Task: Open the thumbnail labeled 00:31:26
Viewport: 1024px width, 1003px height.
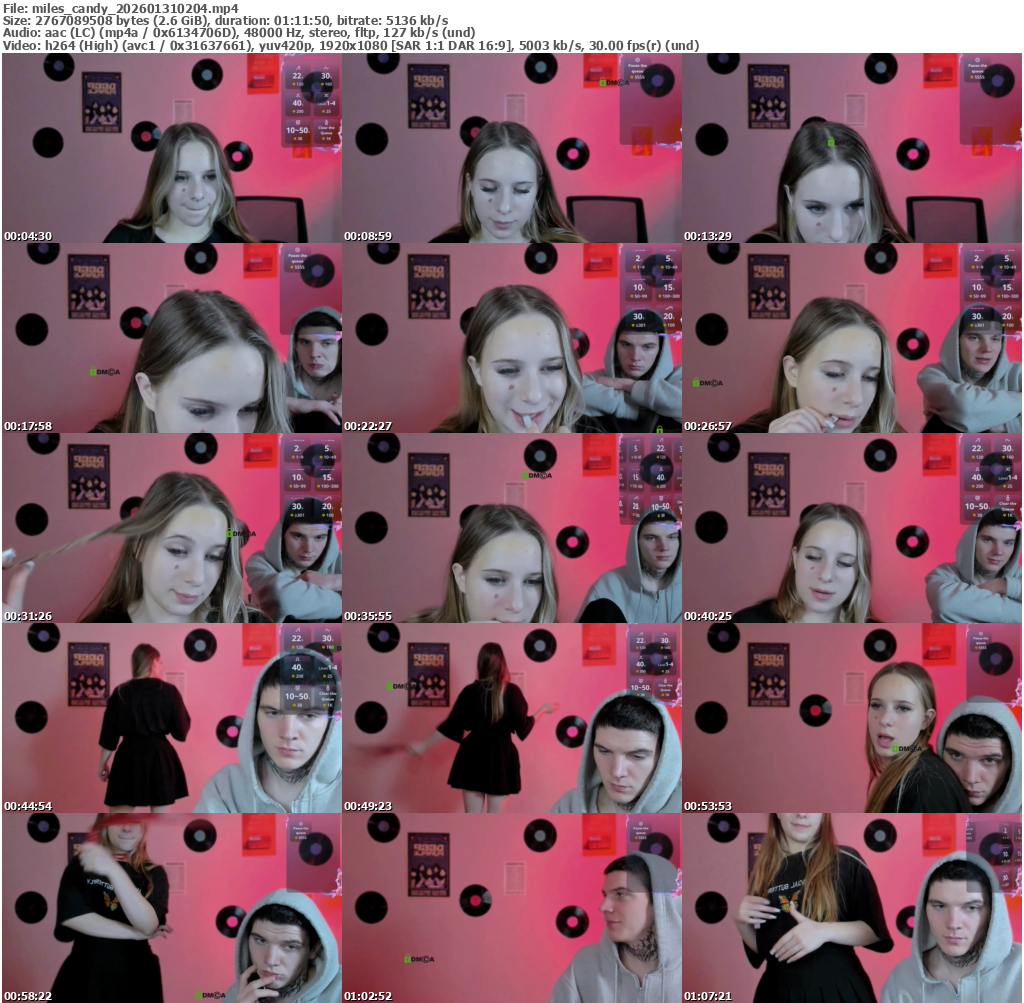Action: [x=172, y=528]
